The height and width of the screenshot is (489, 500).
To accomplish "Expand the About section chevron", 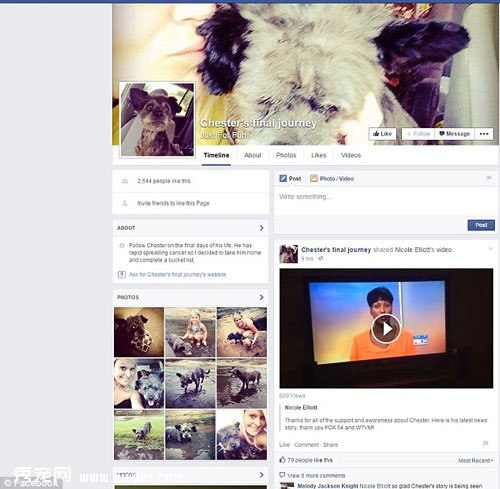I will [261, 228].
